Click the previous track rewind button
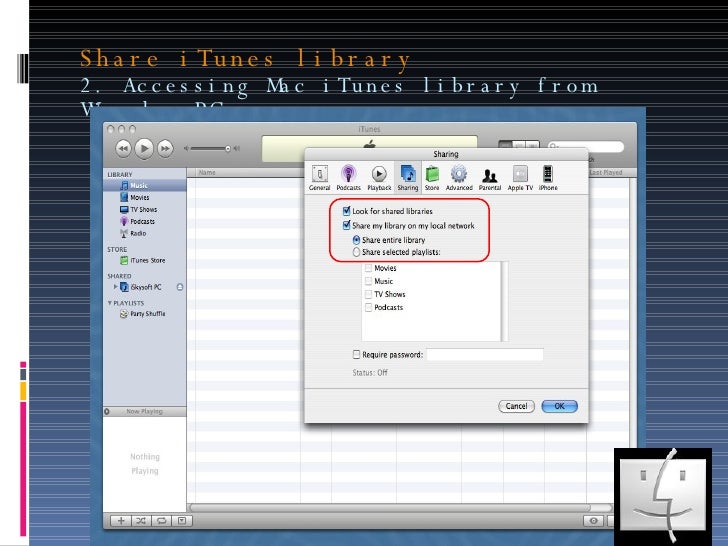Screen dimensions: 728x546 (x=124, y=149)
